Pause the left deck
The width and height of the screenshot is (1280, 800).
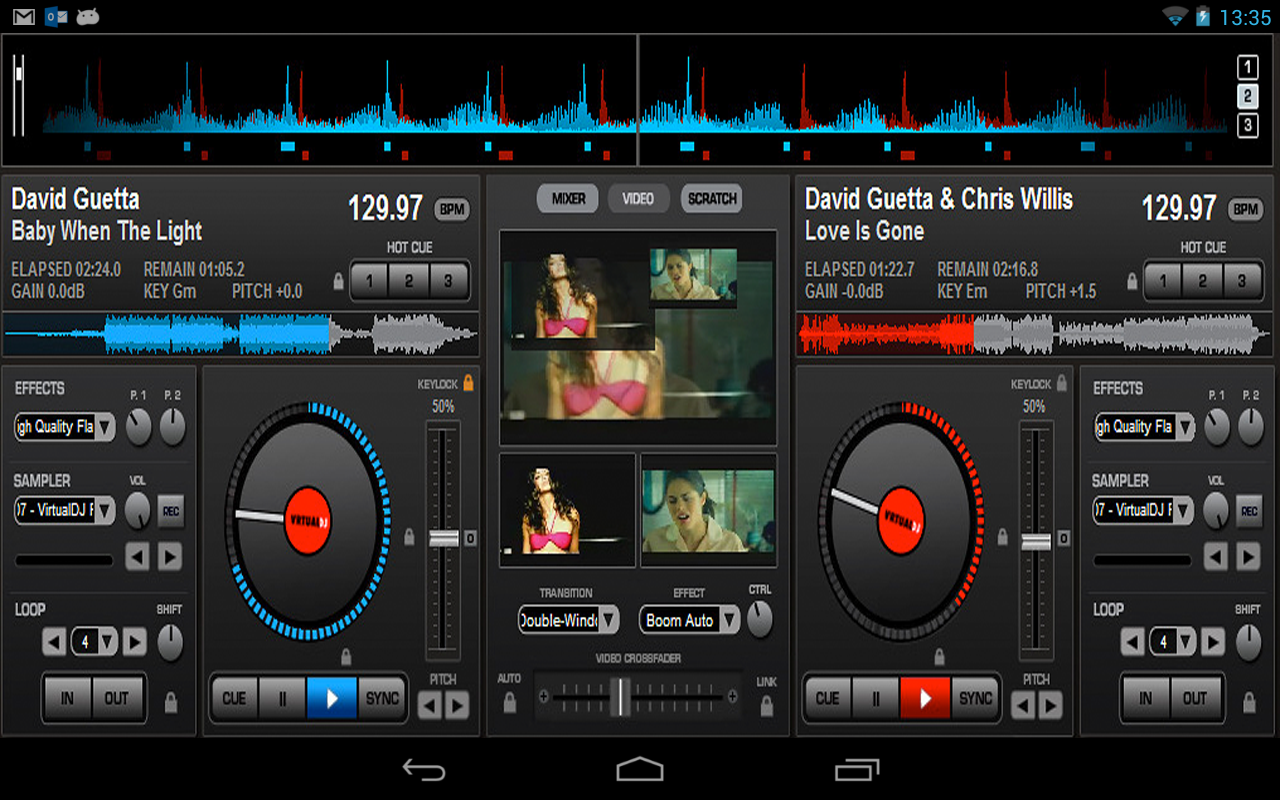tap(282, 698)
